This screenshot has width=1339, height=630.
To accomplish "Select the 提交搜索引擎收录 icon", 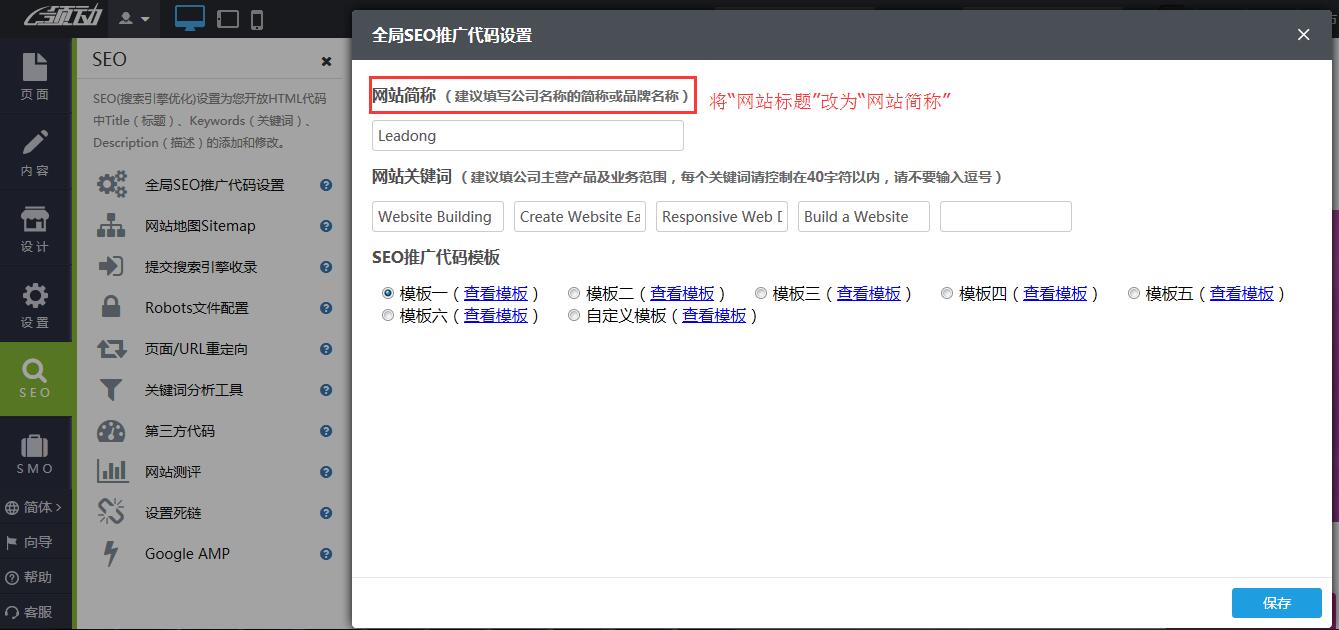I will tap(110, 266).
